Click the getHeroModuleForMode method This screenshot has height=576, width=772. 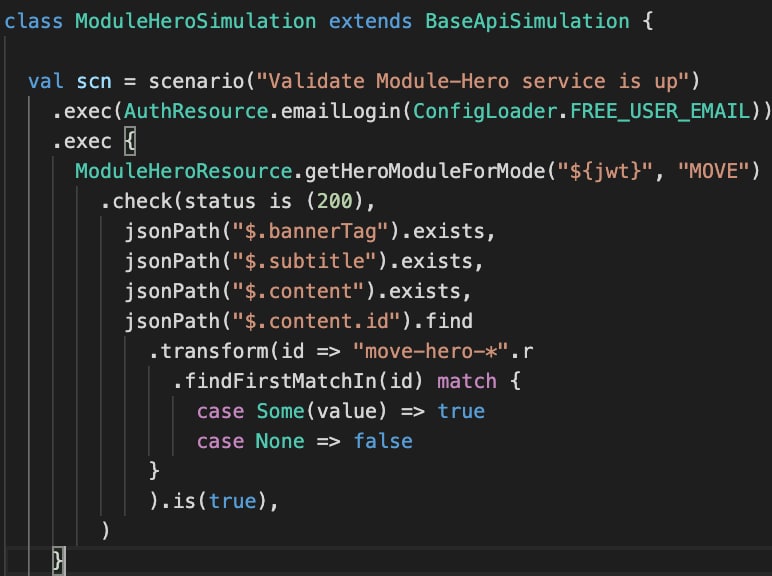[x=425, y=171]
